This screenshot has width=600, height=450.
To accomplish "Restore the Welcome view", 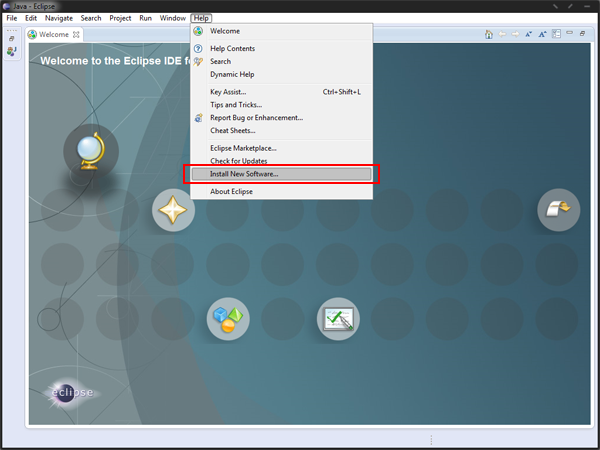I will coord(582,33).
